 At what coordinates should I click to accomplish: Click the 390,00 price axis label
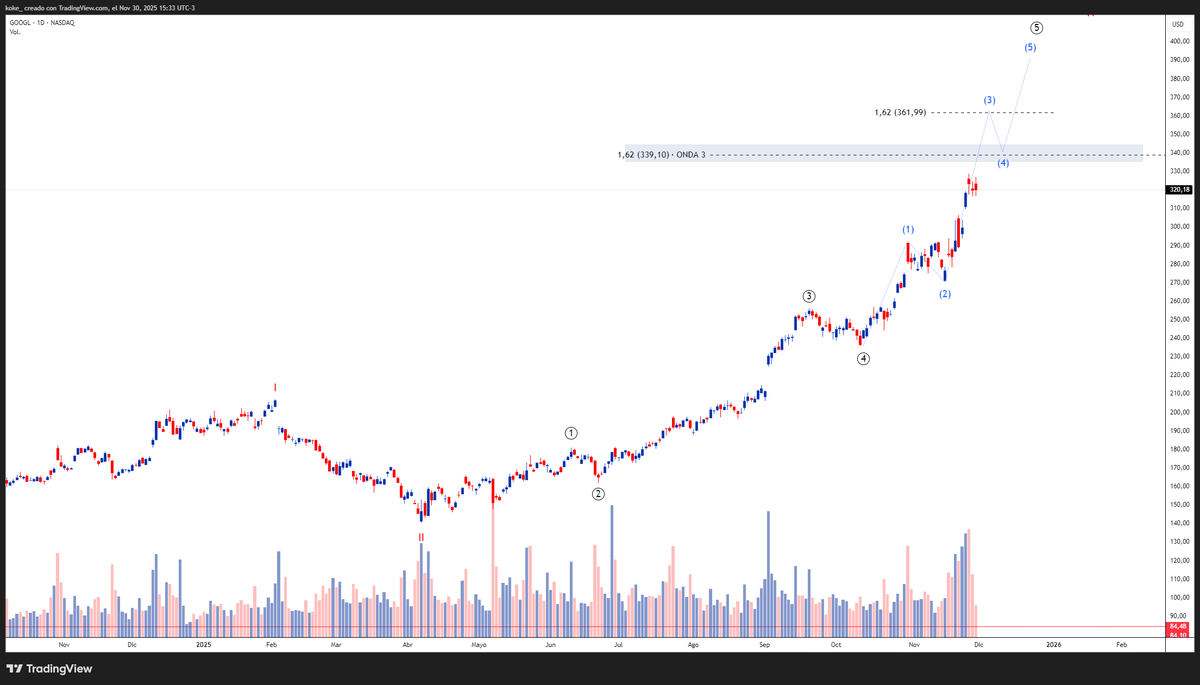click(x=1179, y=60)
